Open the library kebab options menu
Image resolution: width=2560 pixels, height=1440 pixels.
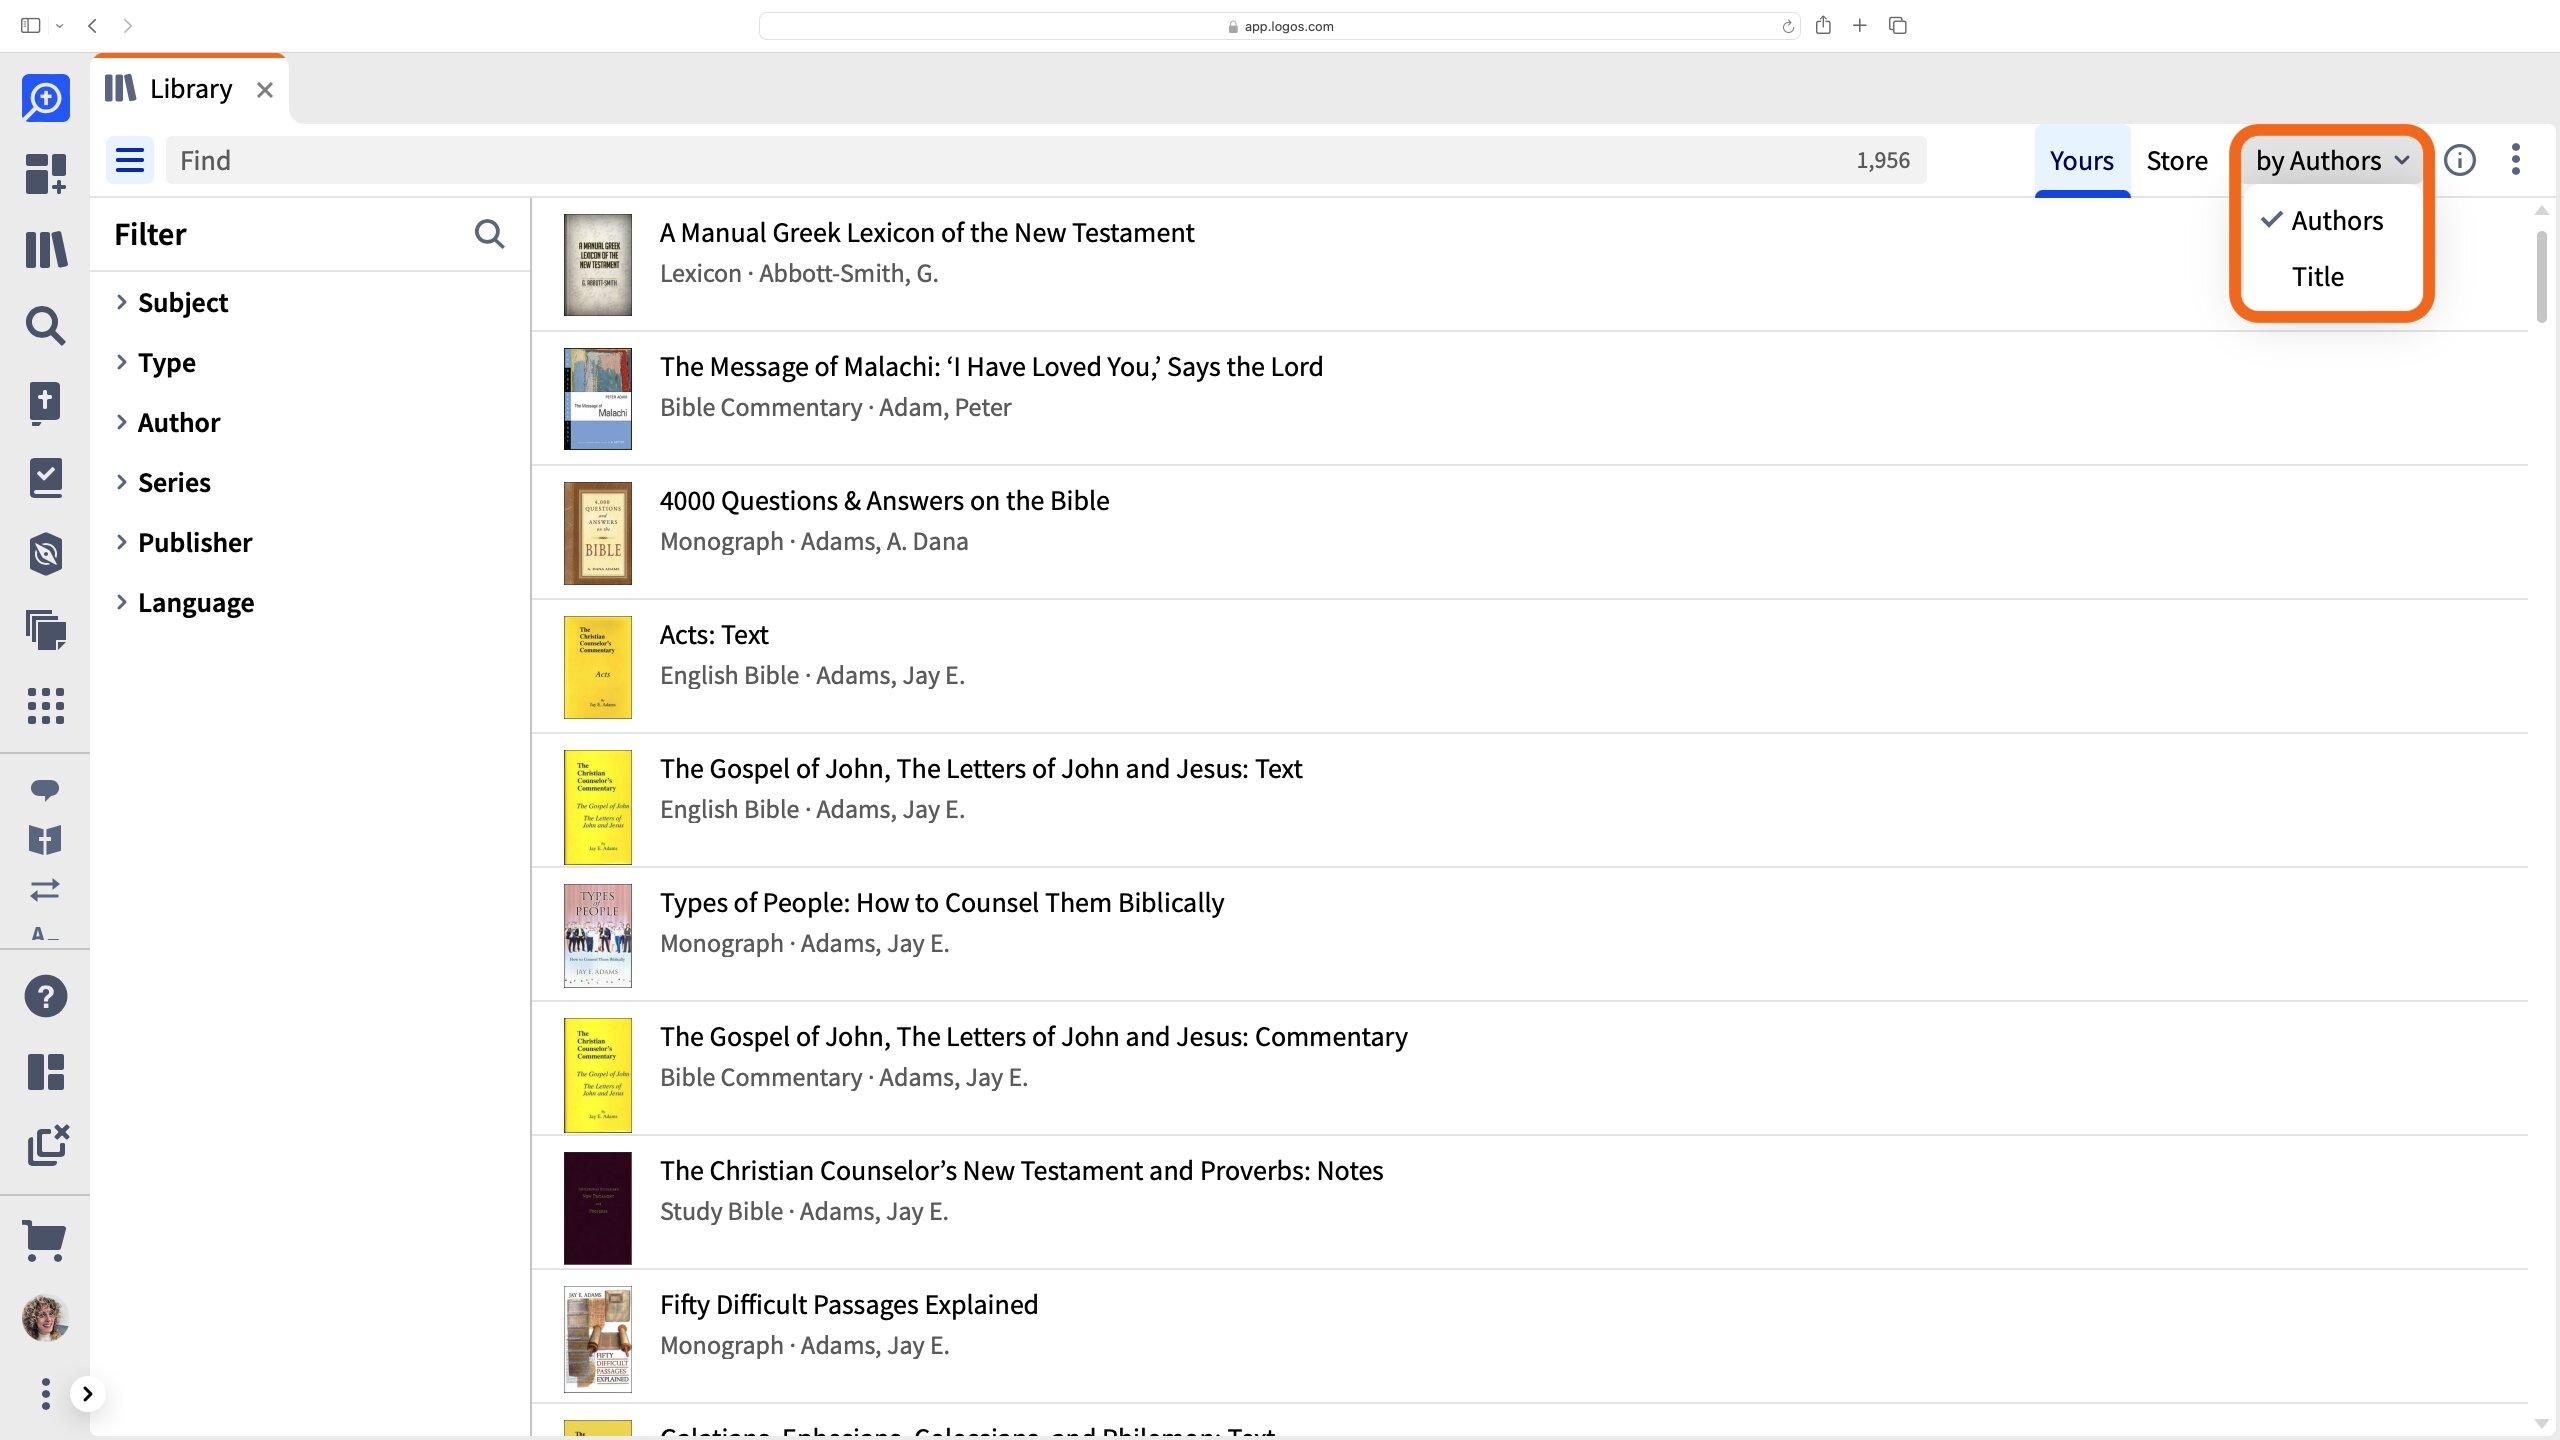coord(2515,160)
